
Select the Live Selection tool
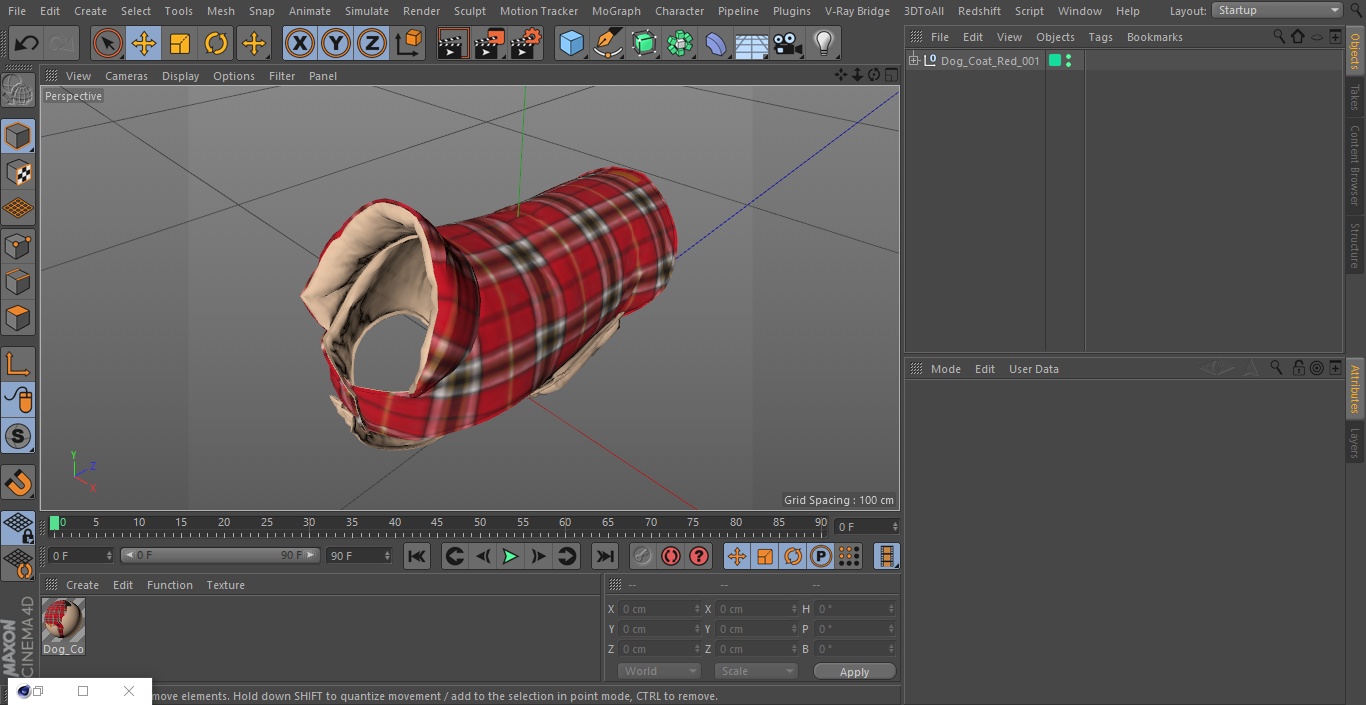(108, 44)
